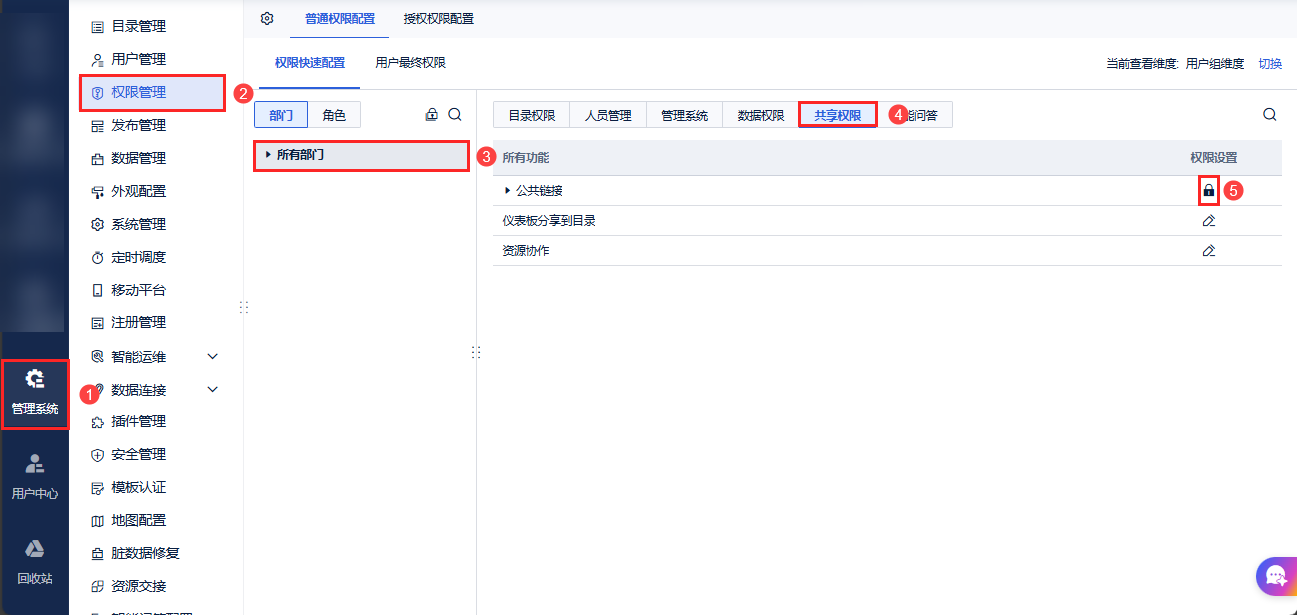Open the 人员管理 tab
This screenshot has height=615, width=1297.
608,115
